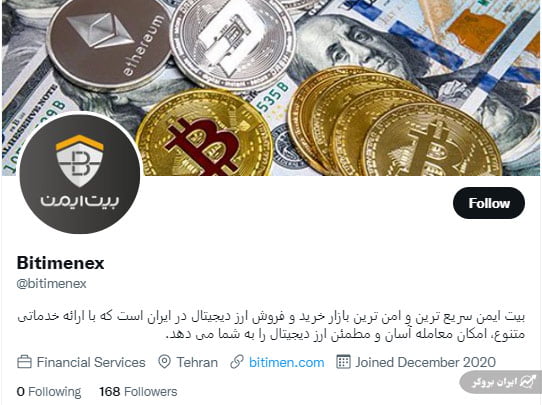Open the header banner at ethereum coin
Image resolution: width=542 pixels, height=405 pixels.
click(x=108, y=45)
